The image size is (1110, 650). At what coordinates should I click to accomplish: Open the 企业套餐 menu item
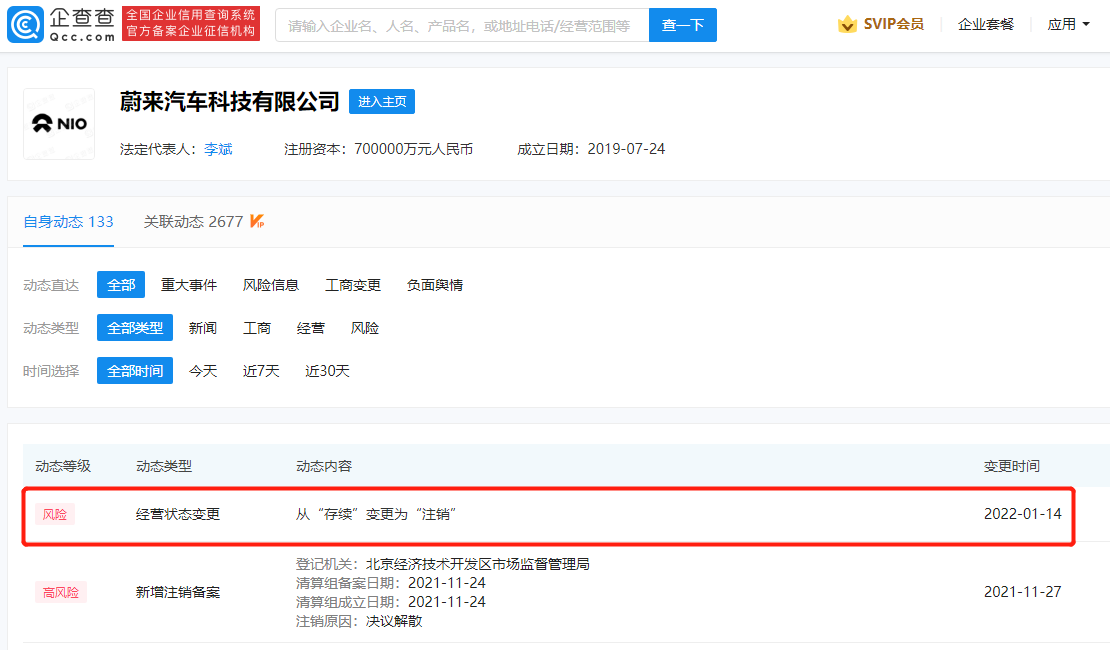(x=986, y=23)
